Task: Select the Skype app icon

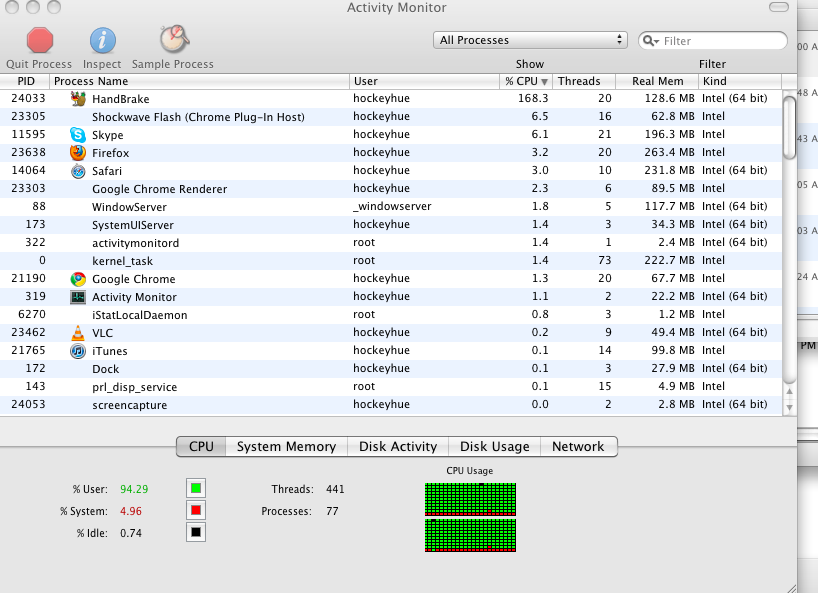Action: 78,135
